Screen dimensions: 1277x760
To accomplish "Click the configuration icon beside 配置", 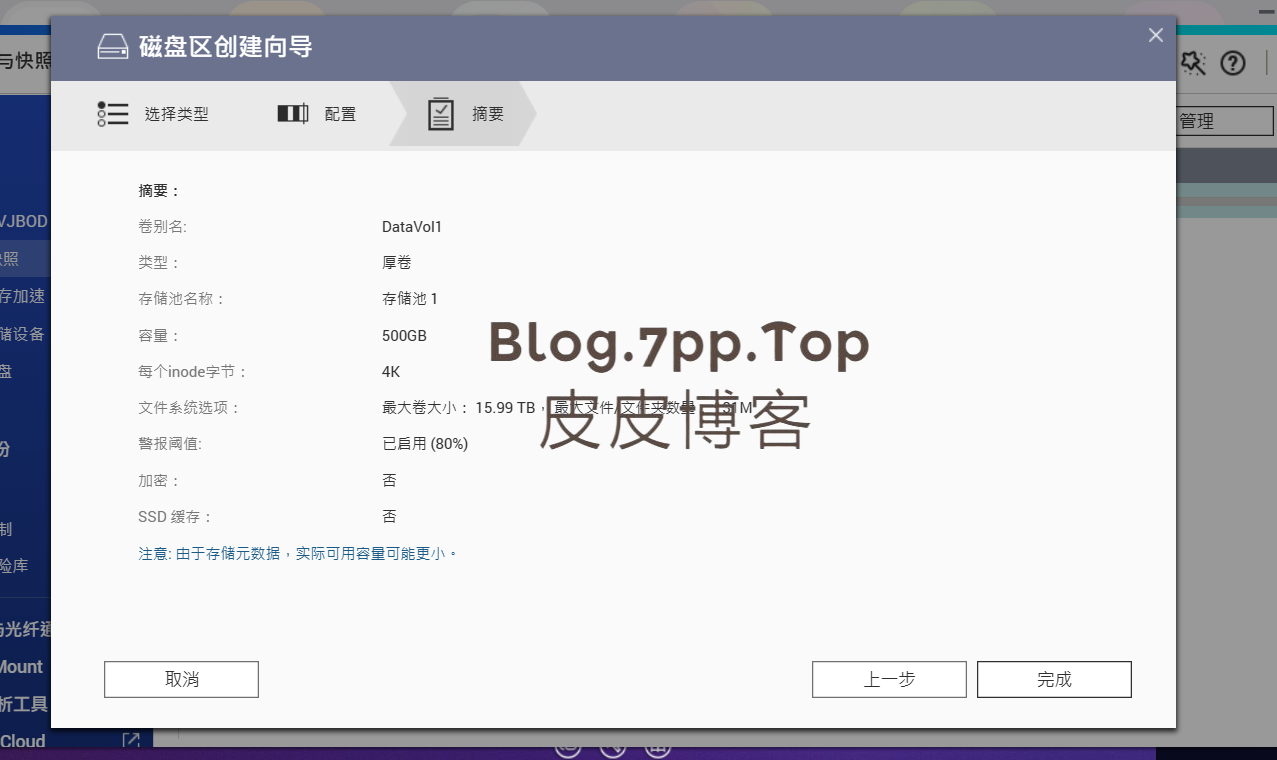I will click(x=293, y=114).
